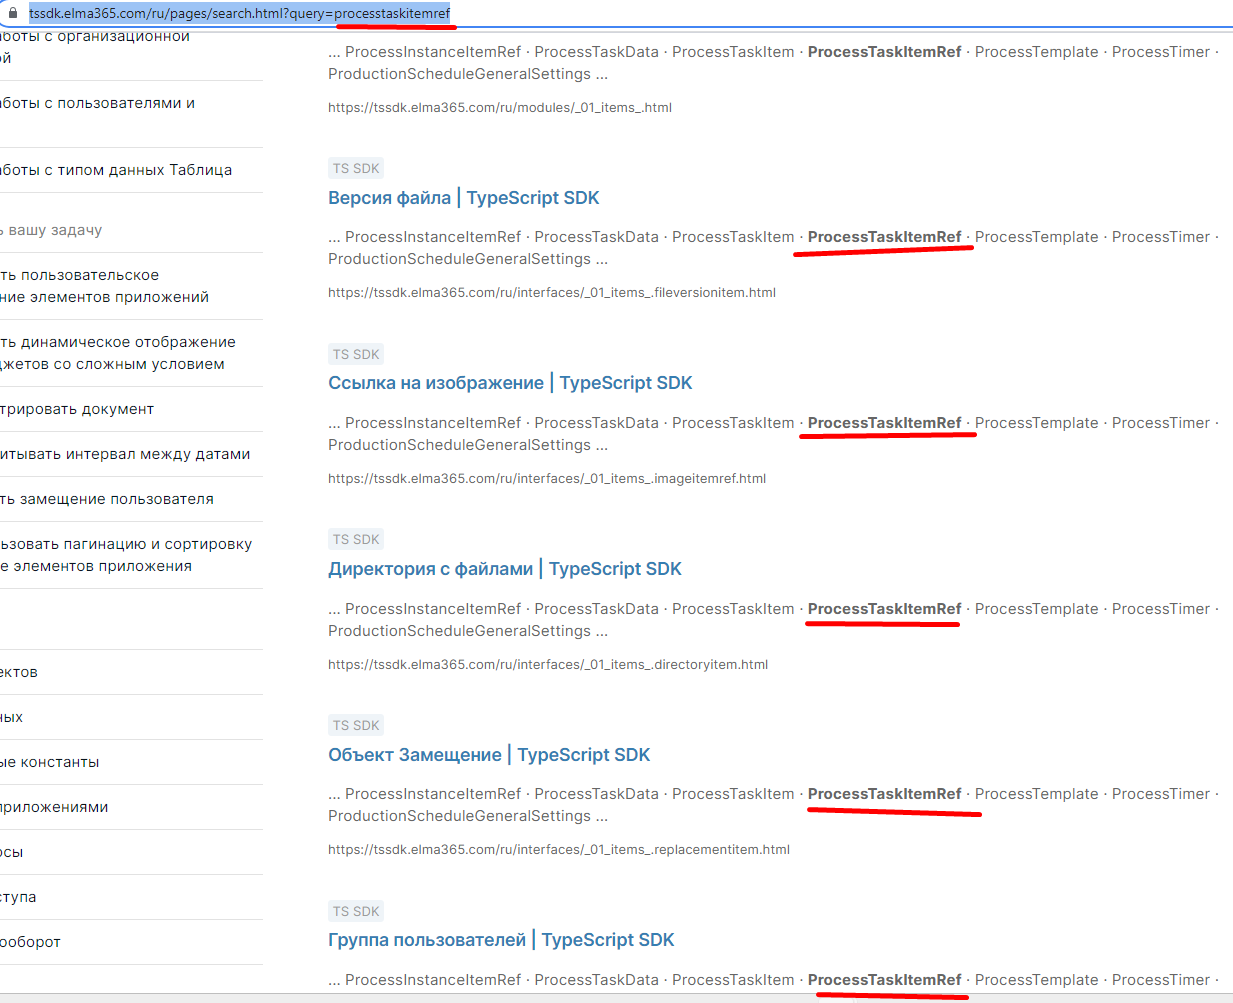This screenshot has width=1233, height=1003.
Task: Click the lock icon in address bar
Action: click(13, 13)
